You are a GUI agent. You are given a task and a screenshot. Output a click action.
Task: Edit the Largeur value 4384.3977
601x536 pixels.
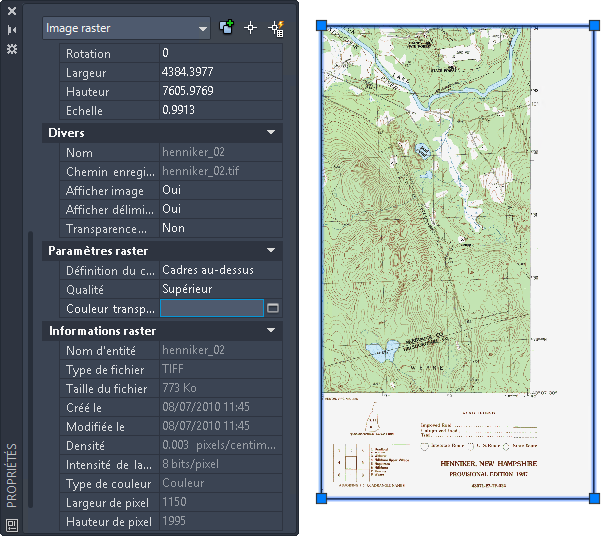[x=221, y=72]
